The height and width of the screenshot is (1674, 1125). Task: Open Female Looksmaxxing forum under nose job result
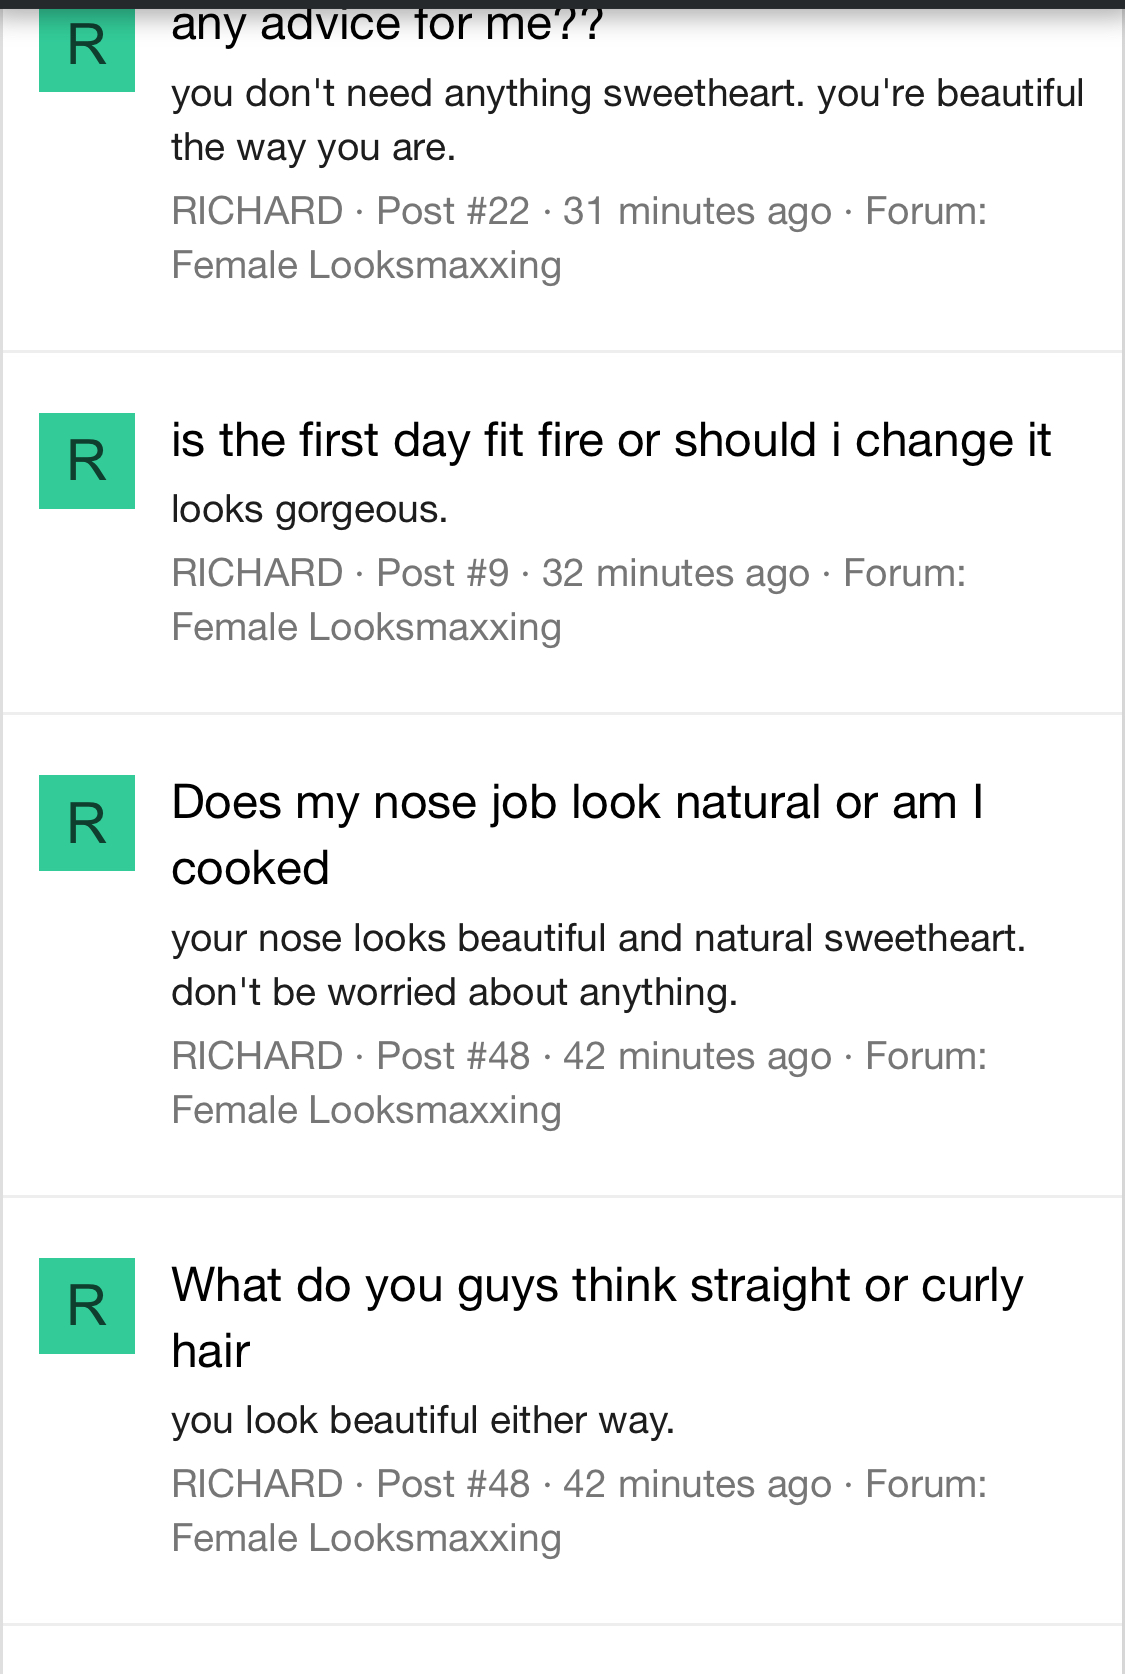pyautogui.click(x=366, y=1111)
